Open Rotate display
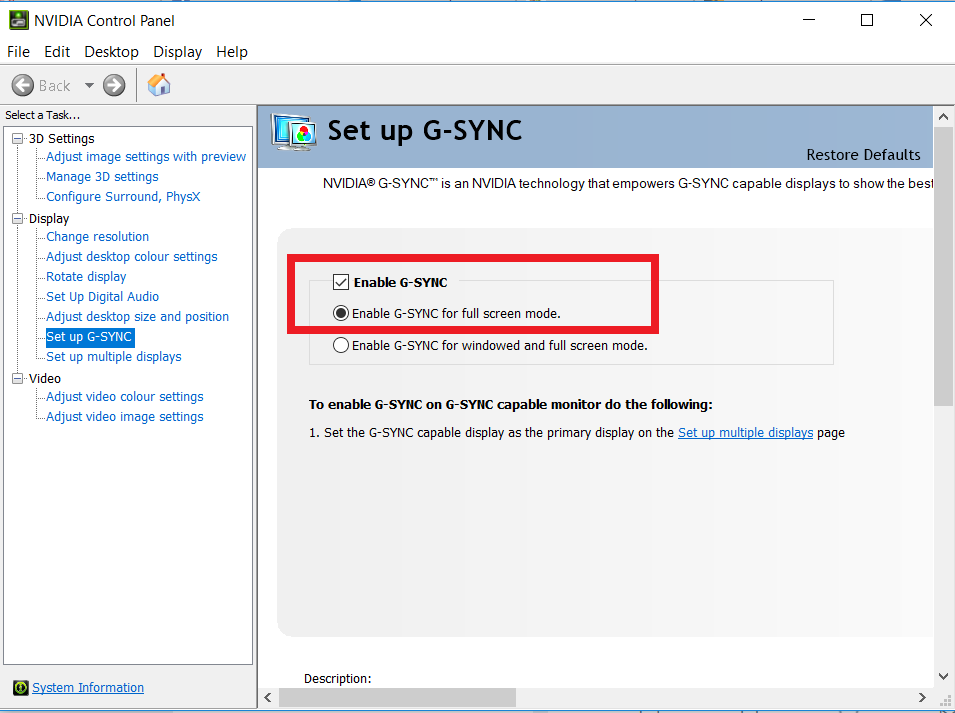 click(x=86, y=276)
